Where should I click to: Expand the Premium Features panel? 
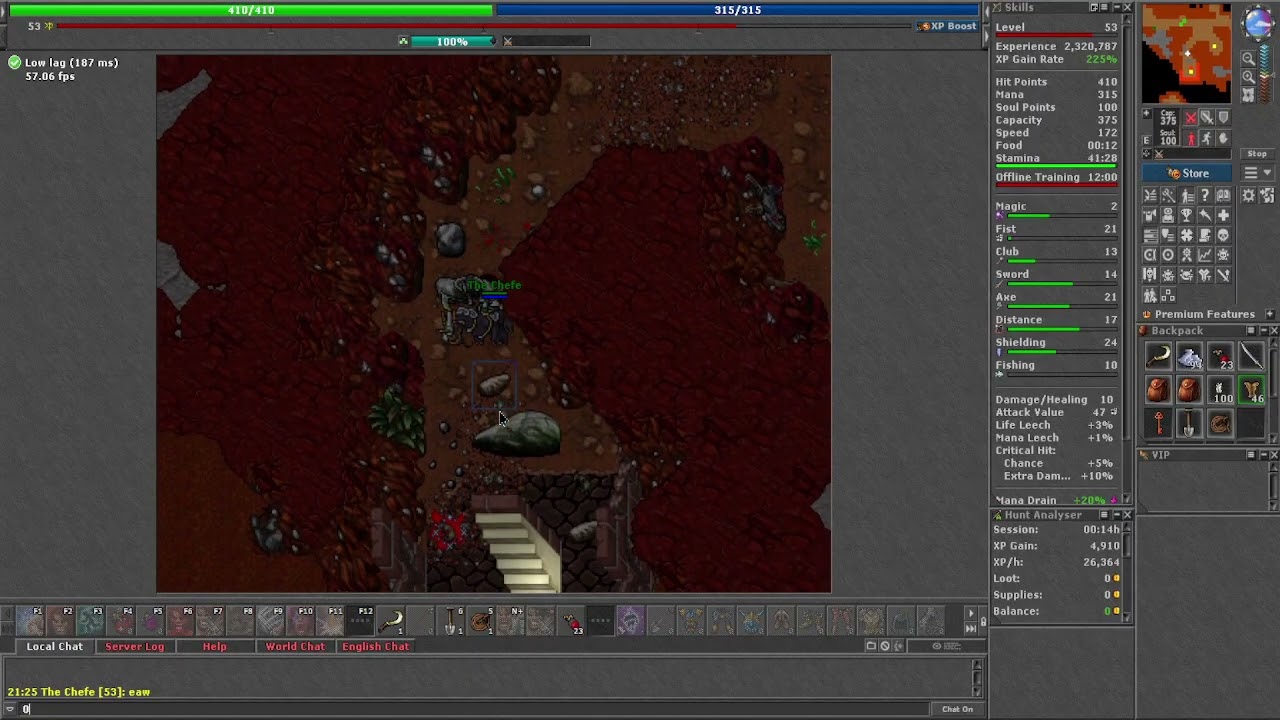click(1269, 314)
